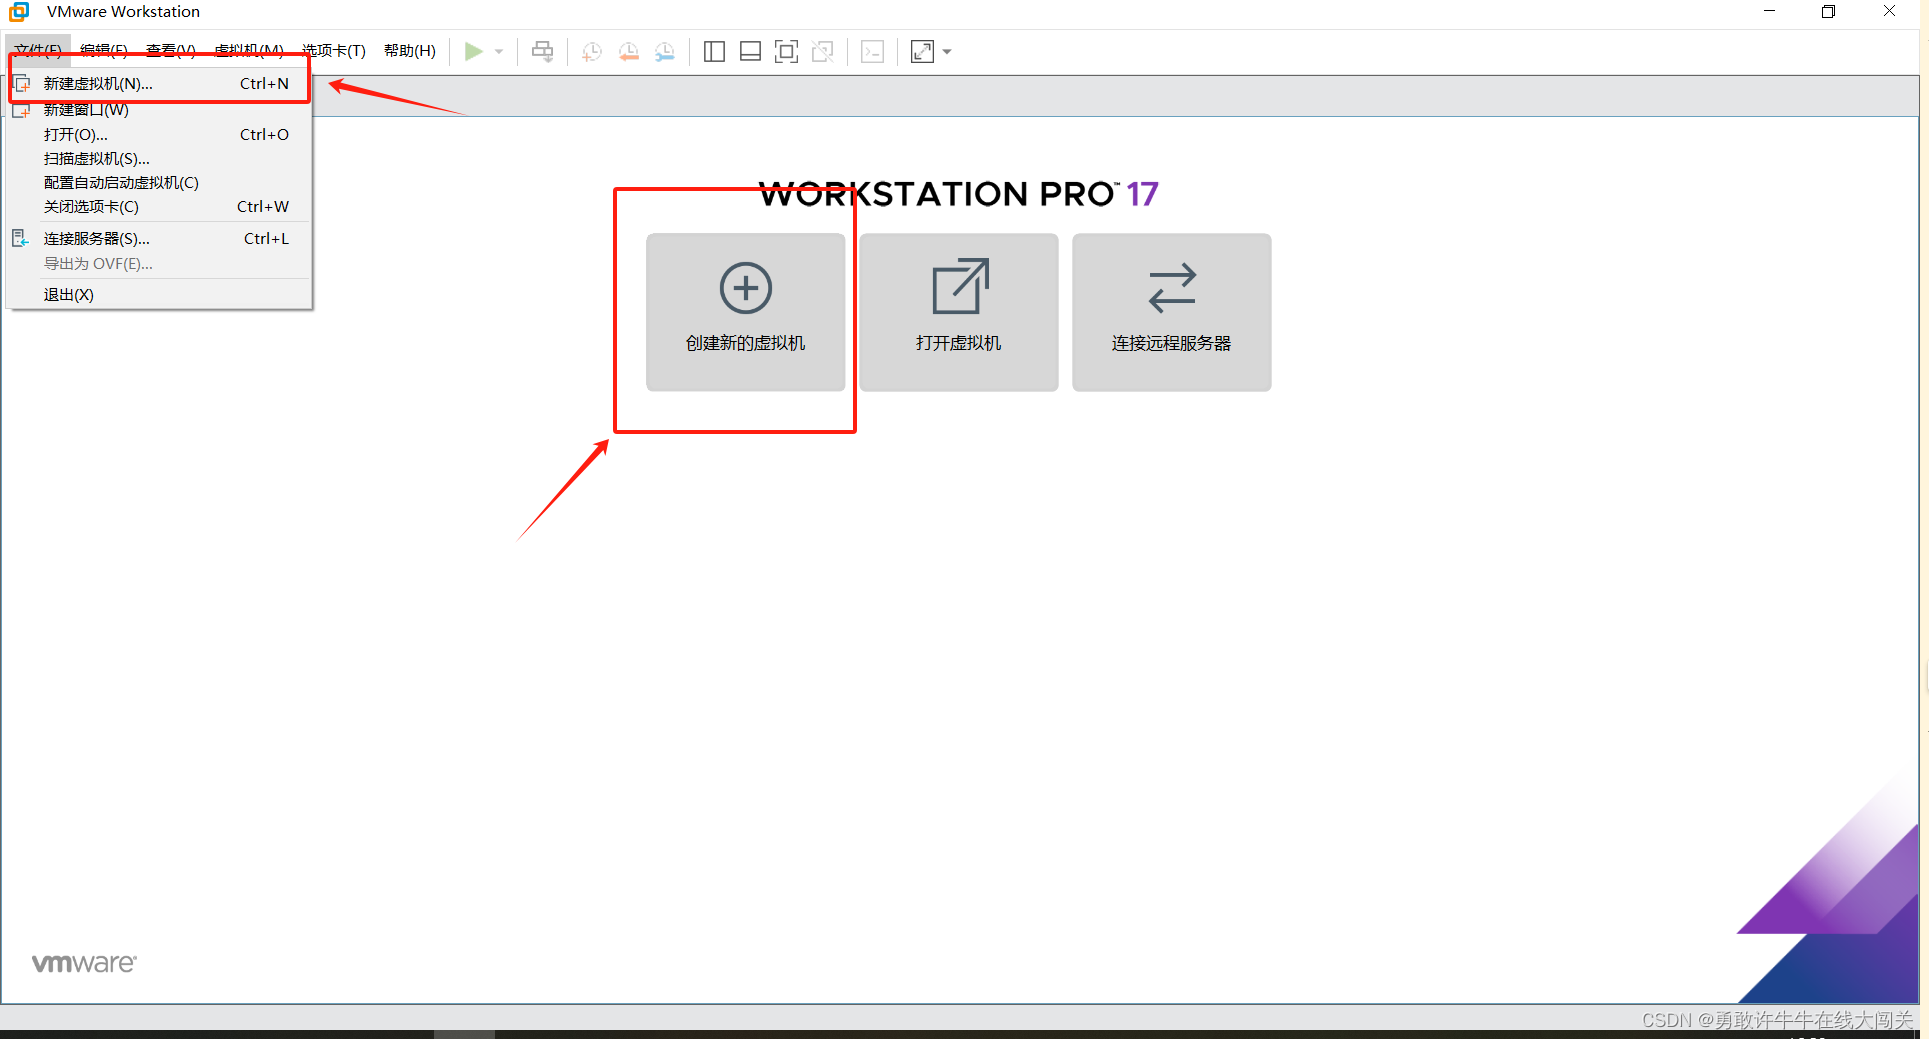
Task: Click the 打开虚拟机 tile
Action: point(959,312)
